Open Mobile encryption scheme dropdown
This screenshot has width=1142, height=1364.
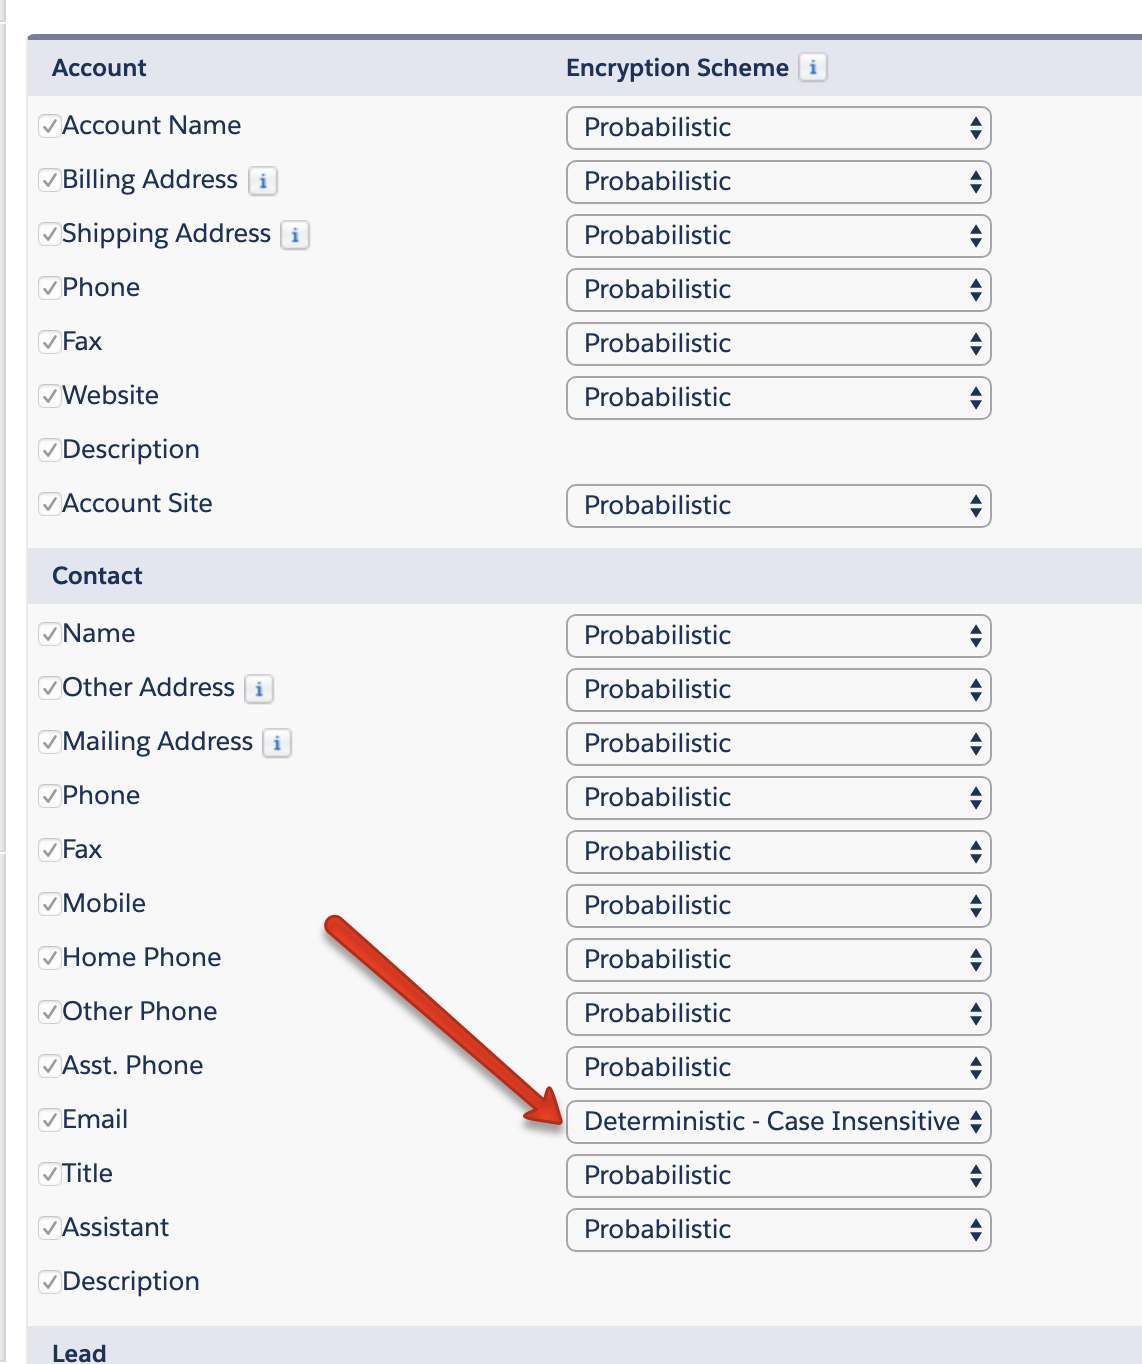[x=779, y=906]
